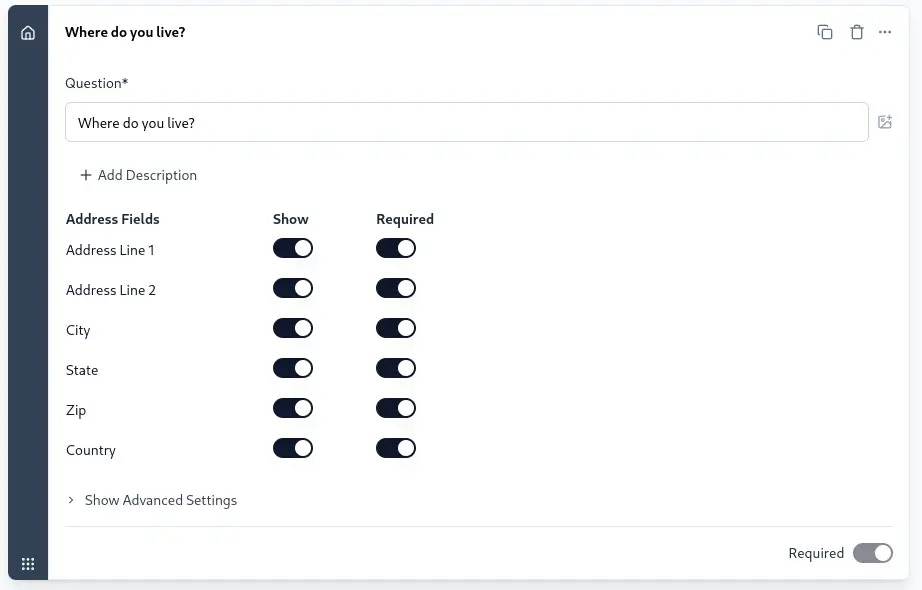
Task: Hide the Address Line 1 field
Action: pyautogui.click(x=292, y=248)
